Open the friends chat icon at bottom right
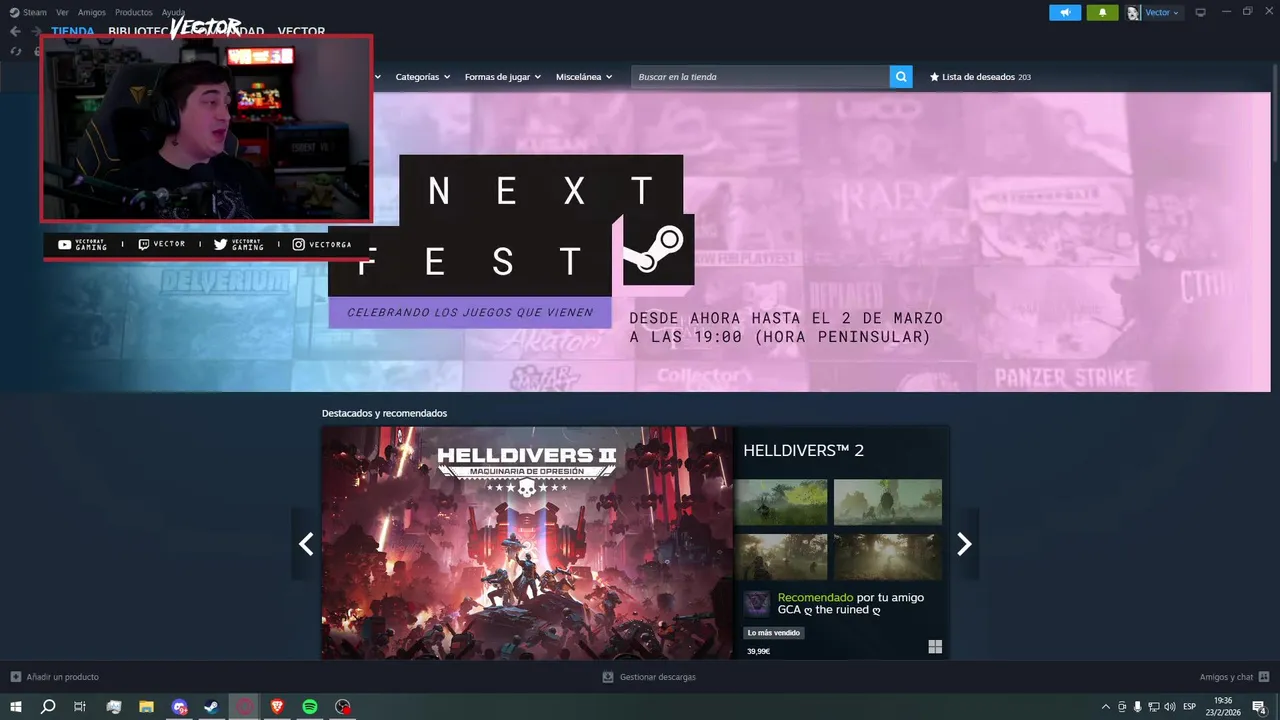1280x720 pixels. [1264, 677]
